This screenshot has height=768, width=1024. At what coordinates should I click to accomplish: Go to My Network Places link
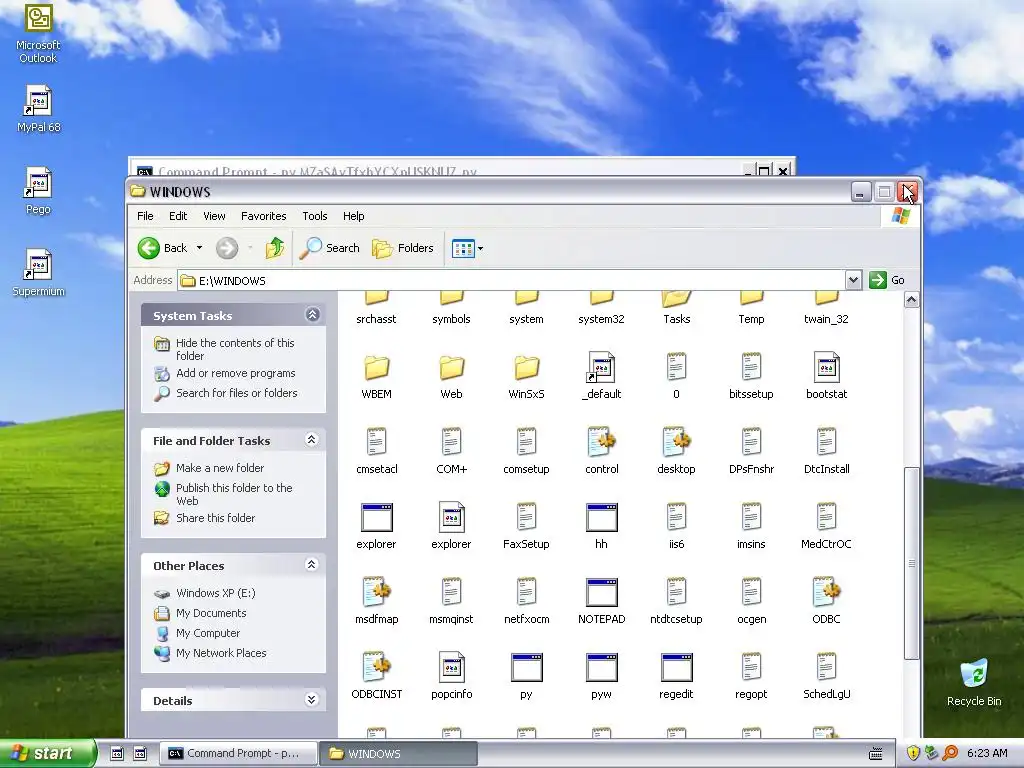[x=221, y=653]
